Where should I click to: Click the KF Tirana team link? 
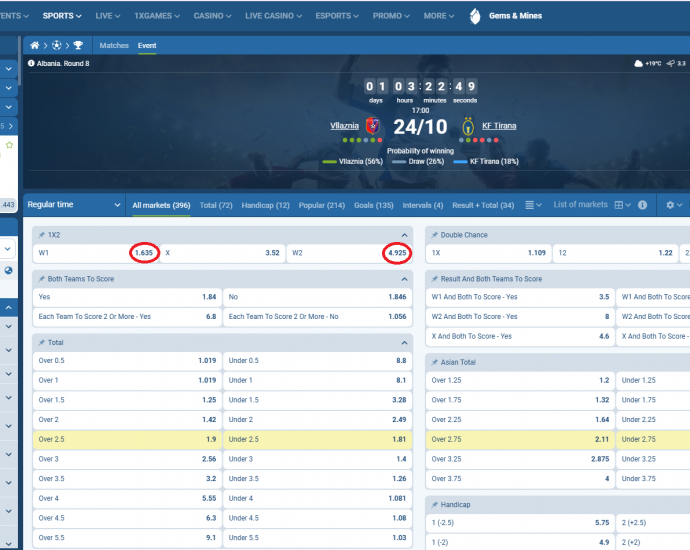click(499, 126)
